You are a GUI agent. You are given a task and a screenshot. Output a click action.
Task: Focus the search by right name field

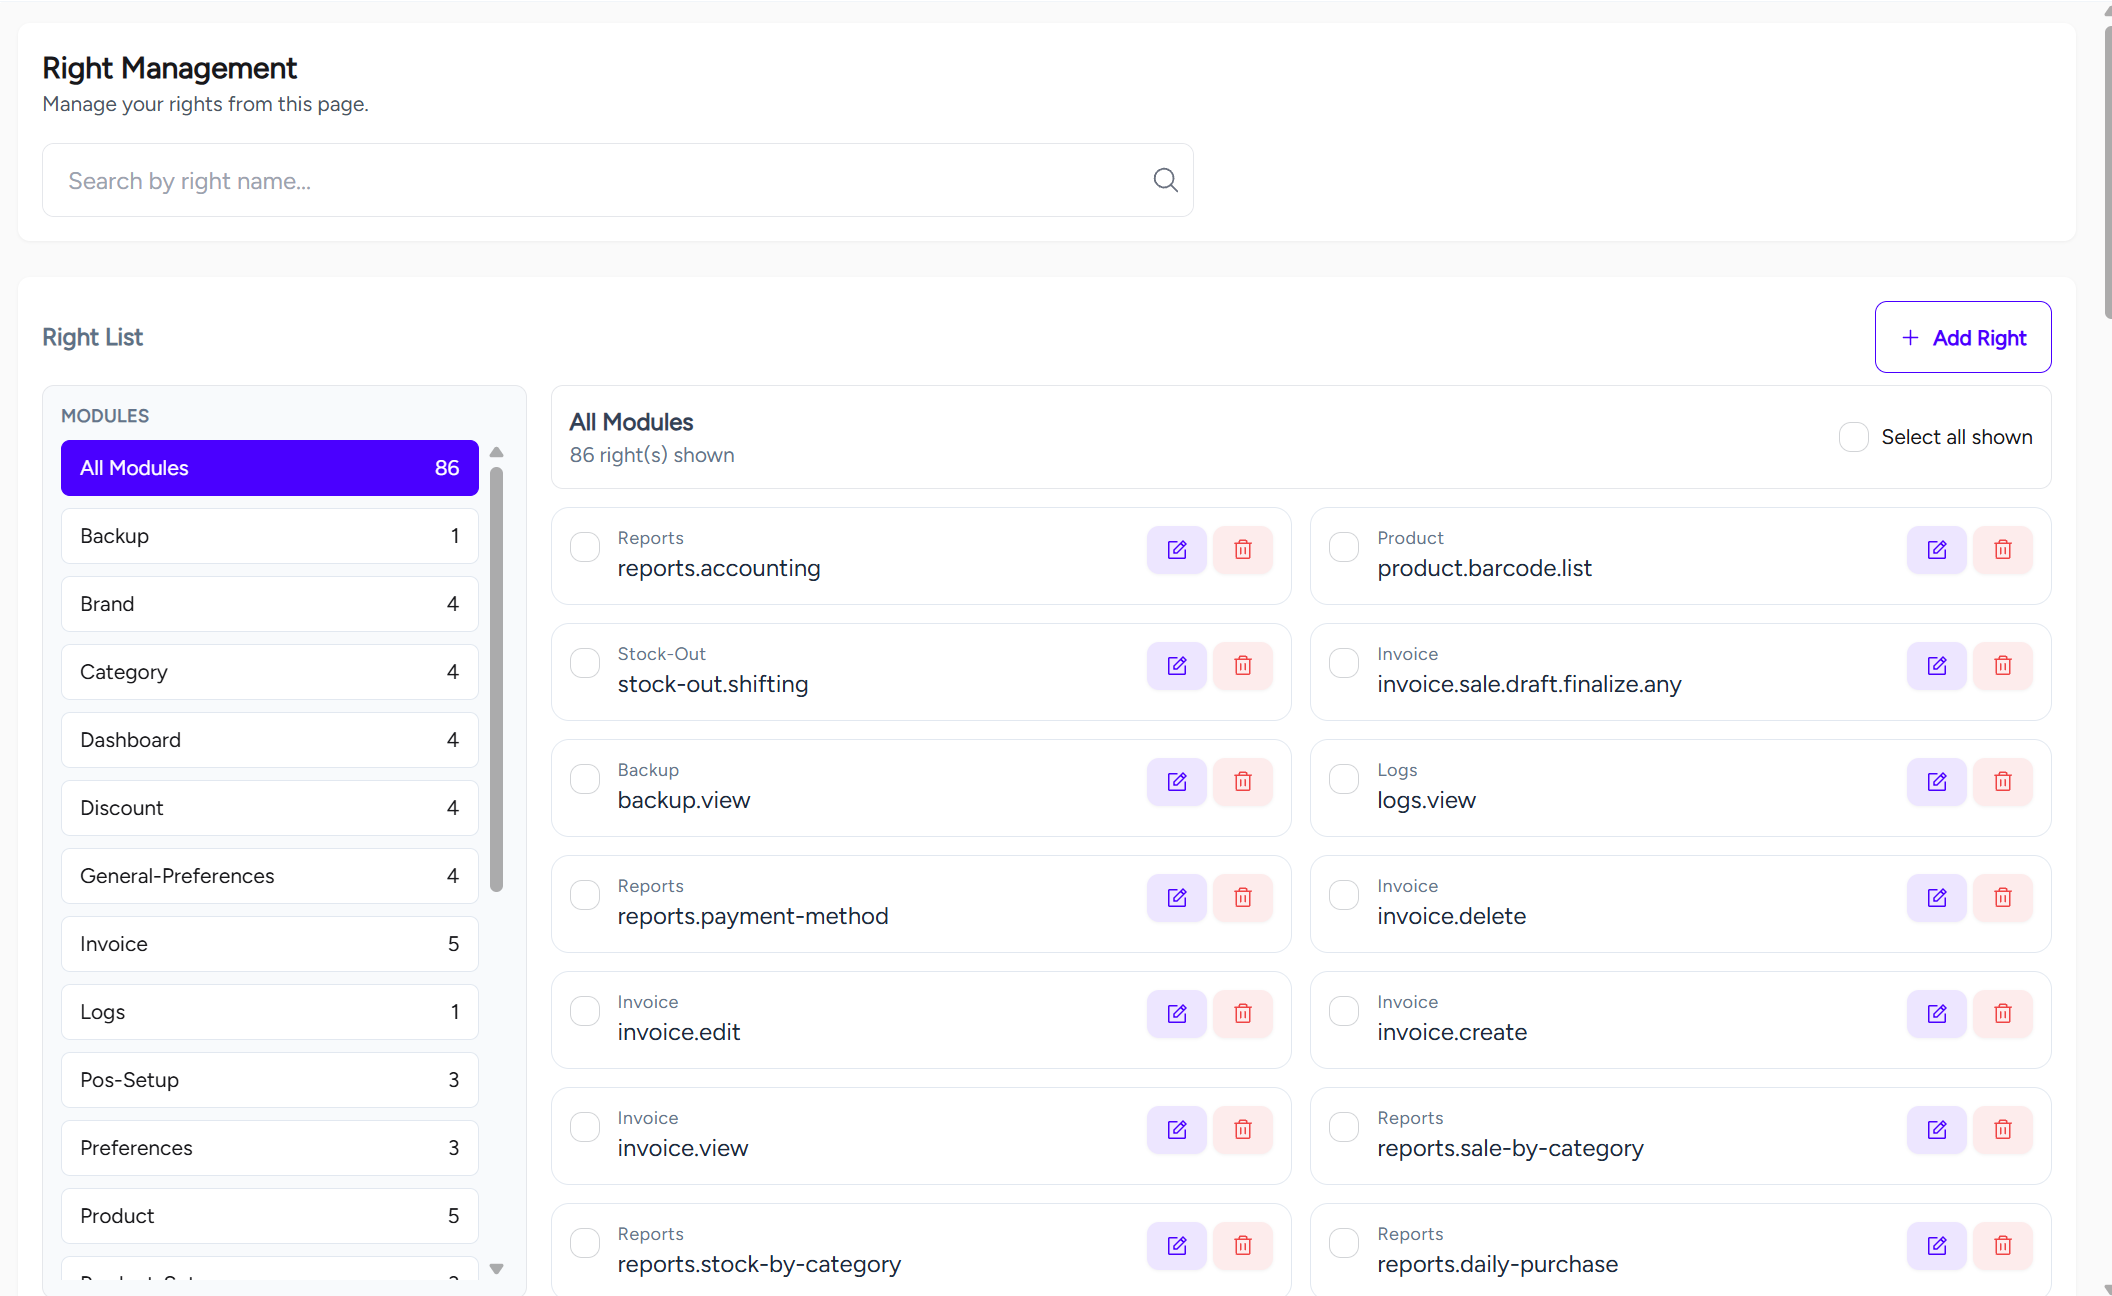tap(618, 180)
